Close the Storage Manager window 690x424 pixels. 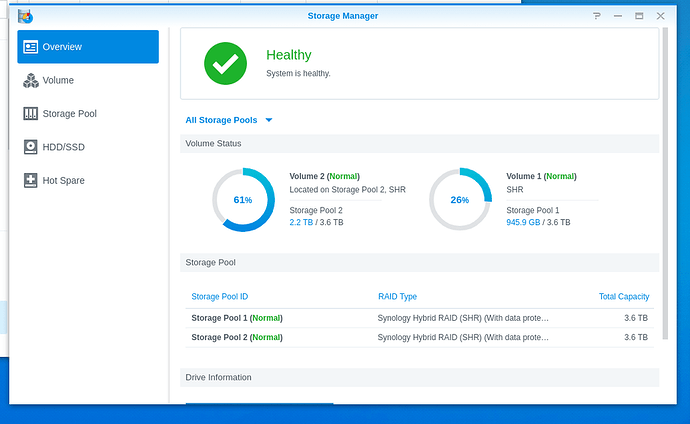coord(661,16)
